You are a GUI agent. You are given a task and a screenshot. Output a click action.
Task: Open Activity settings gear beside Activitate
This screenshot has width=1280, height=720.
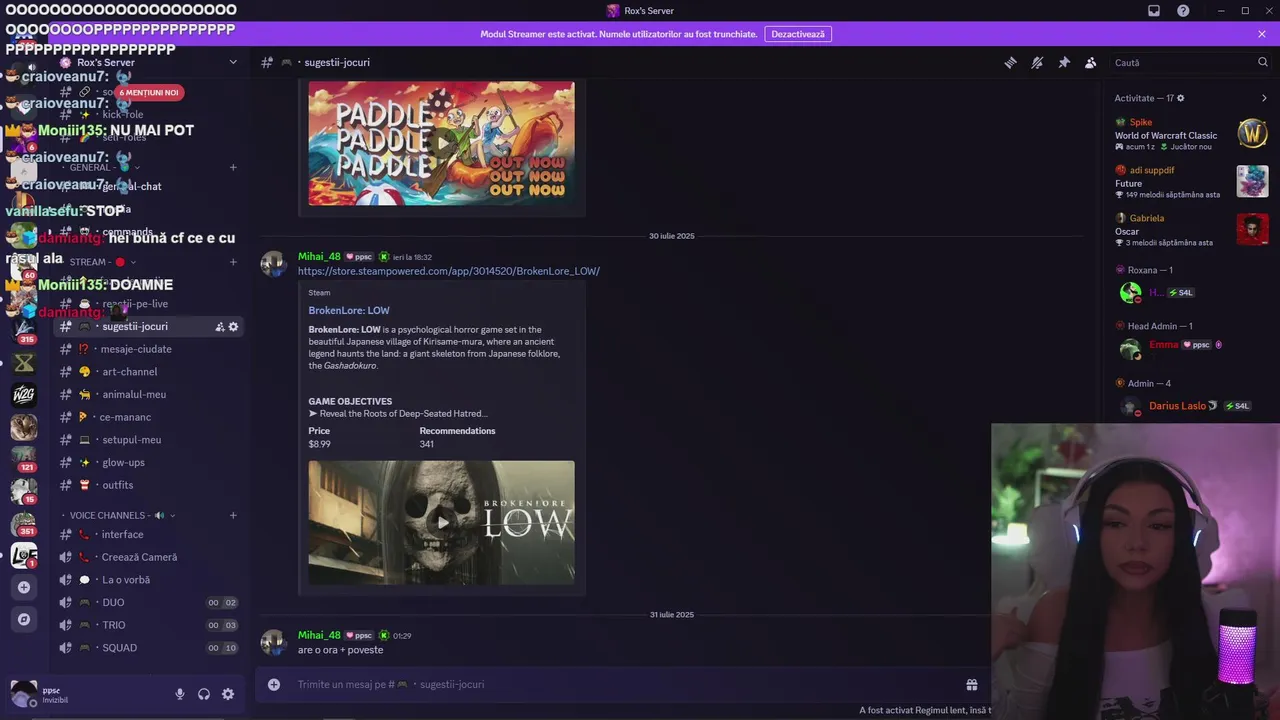pos(1181,98)
